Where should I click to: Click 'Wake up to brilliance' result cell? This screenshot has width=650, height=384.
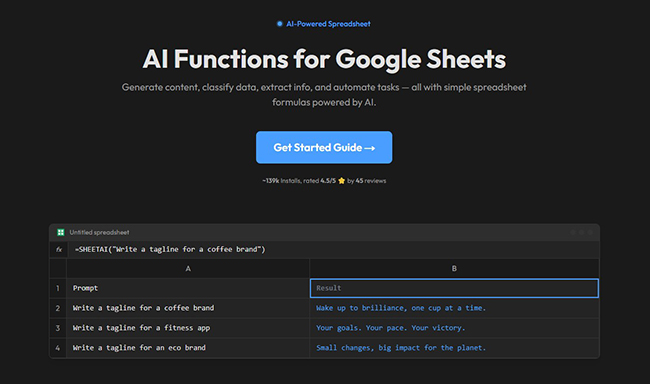coord(454,308)
